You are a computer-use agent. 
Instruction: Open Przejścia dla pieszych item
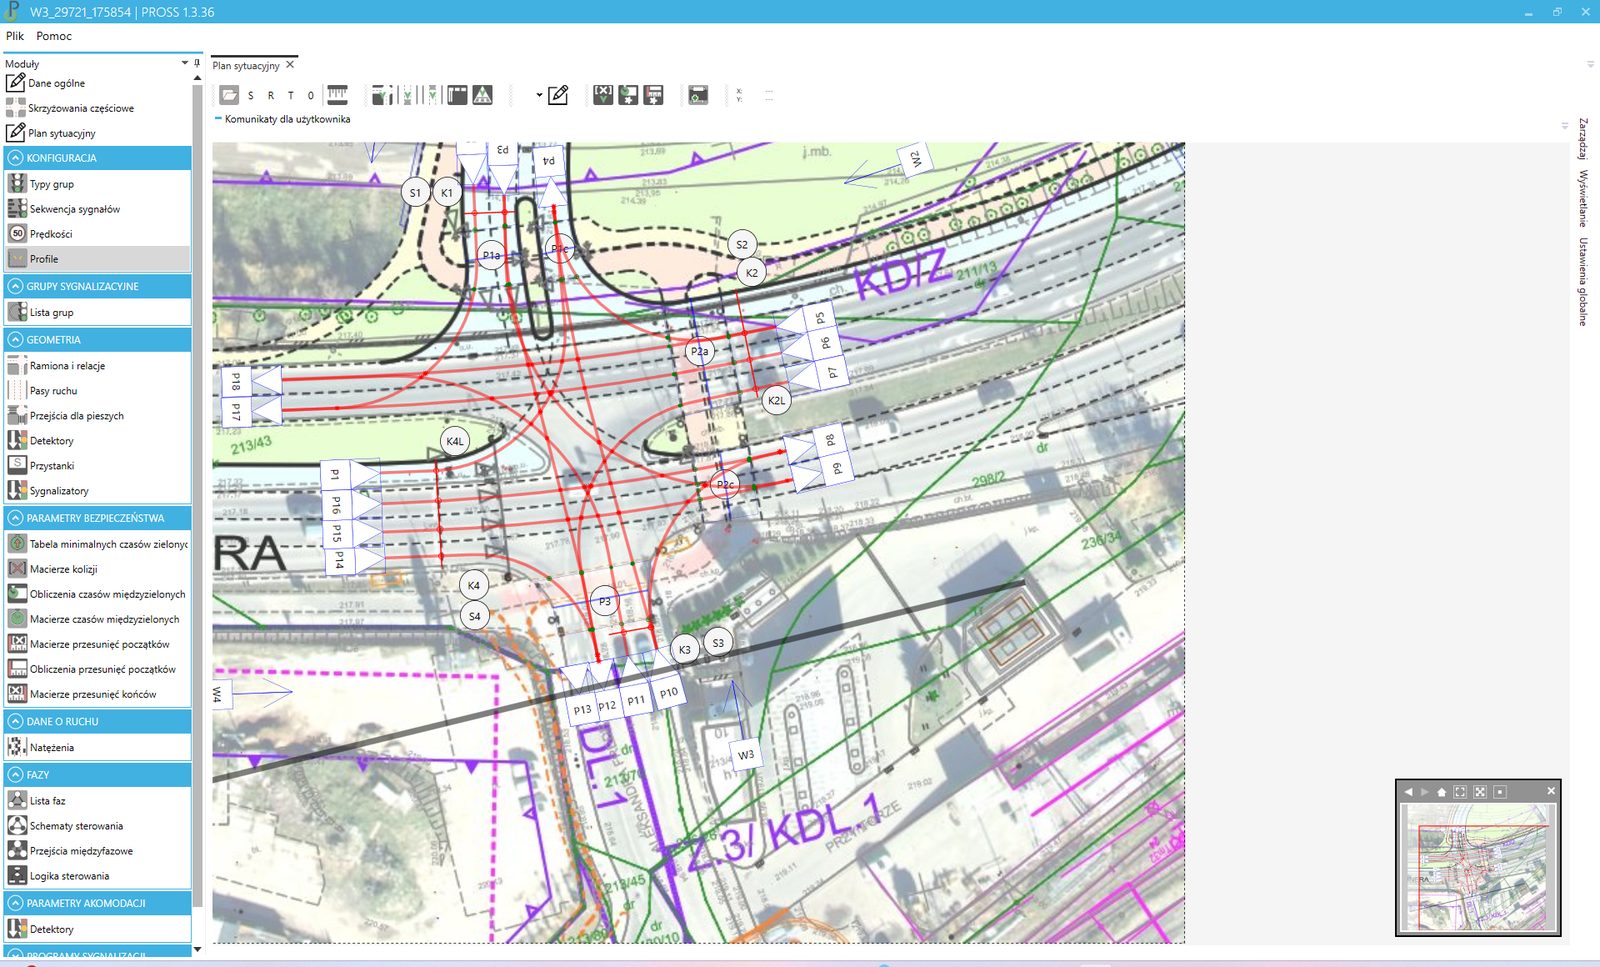click(77, 416)
